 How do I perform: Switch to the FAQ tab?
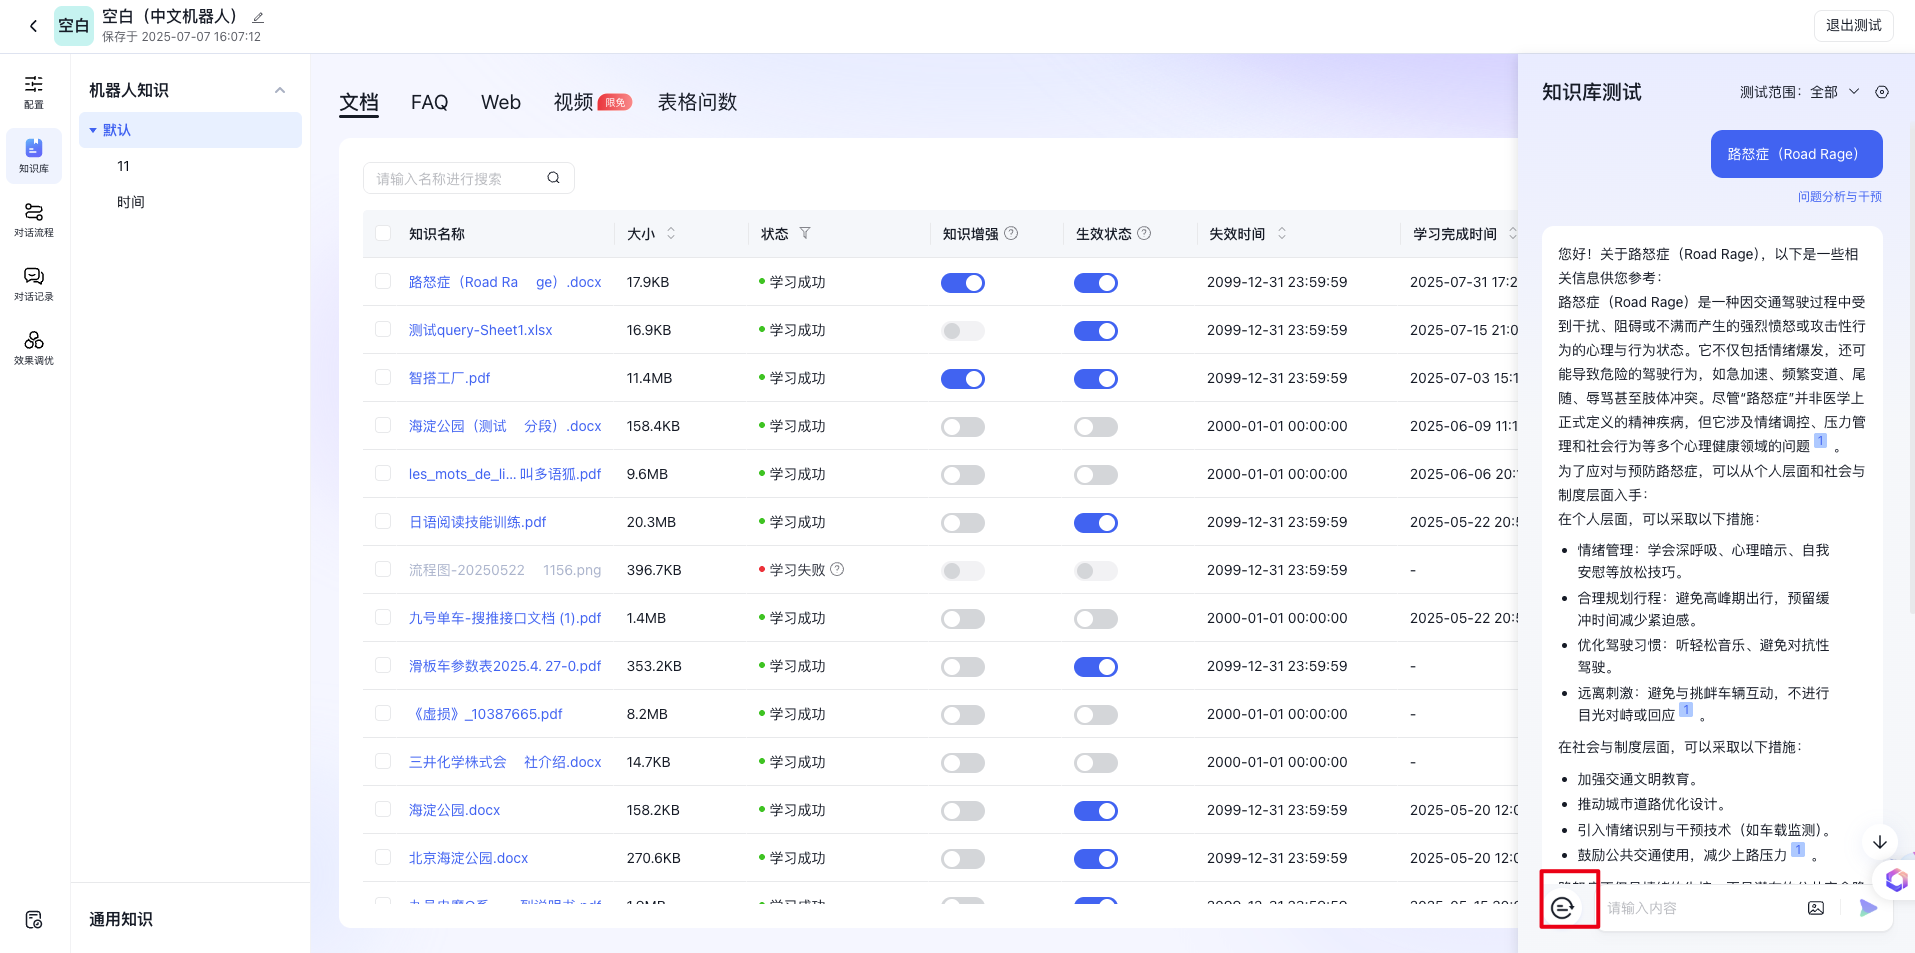429,102
